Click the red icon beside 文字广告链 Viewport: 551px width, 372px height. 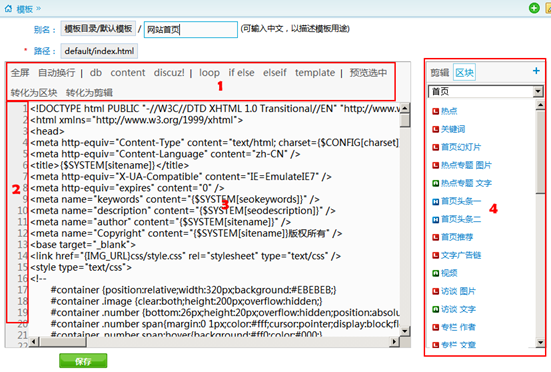tap(435, 255)
